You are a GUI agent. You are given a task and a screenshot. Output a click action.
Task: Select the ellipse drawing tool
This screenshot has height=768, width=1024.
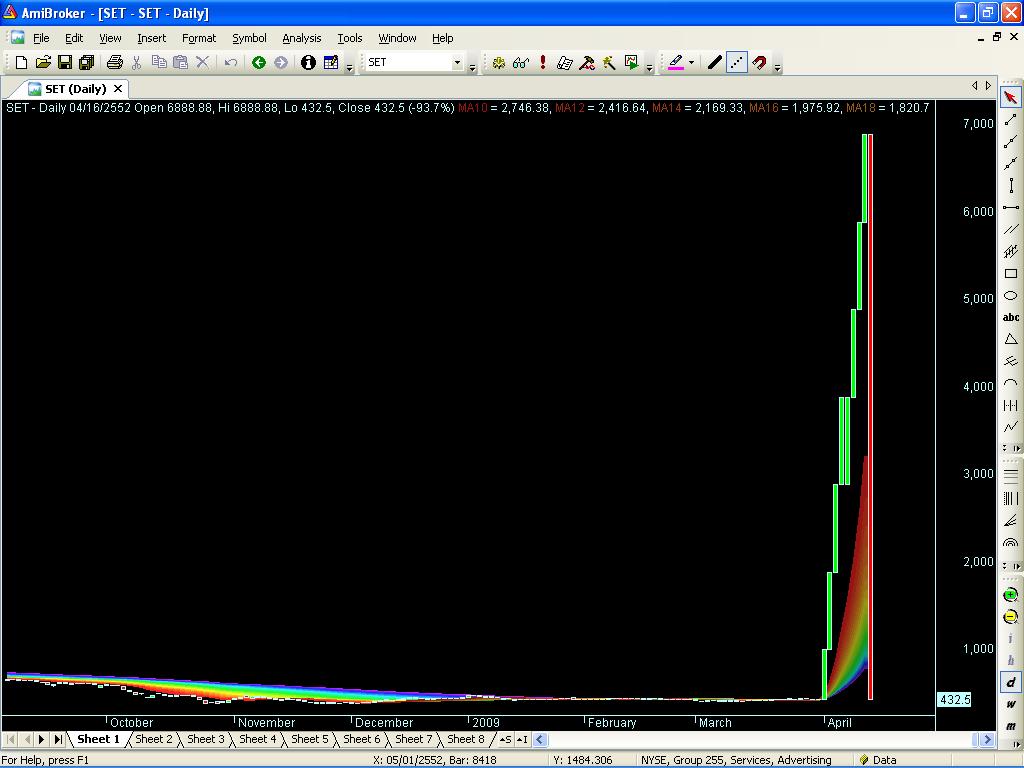point(1010,295)
